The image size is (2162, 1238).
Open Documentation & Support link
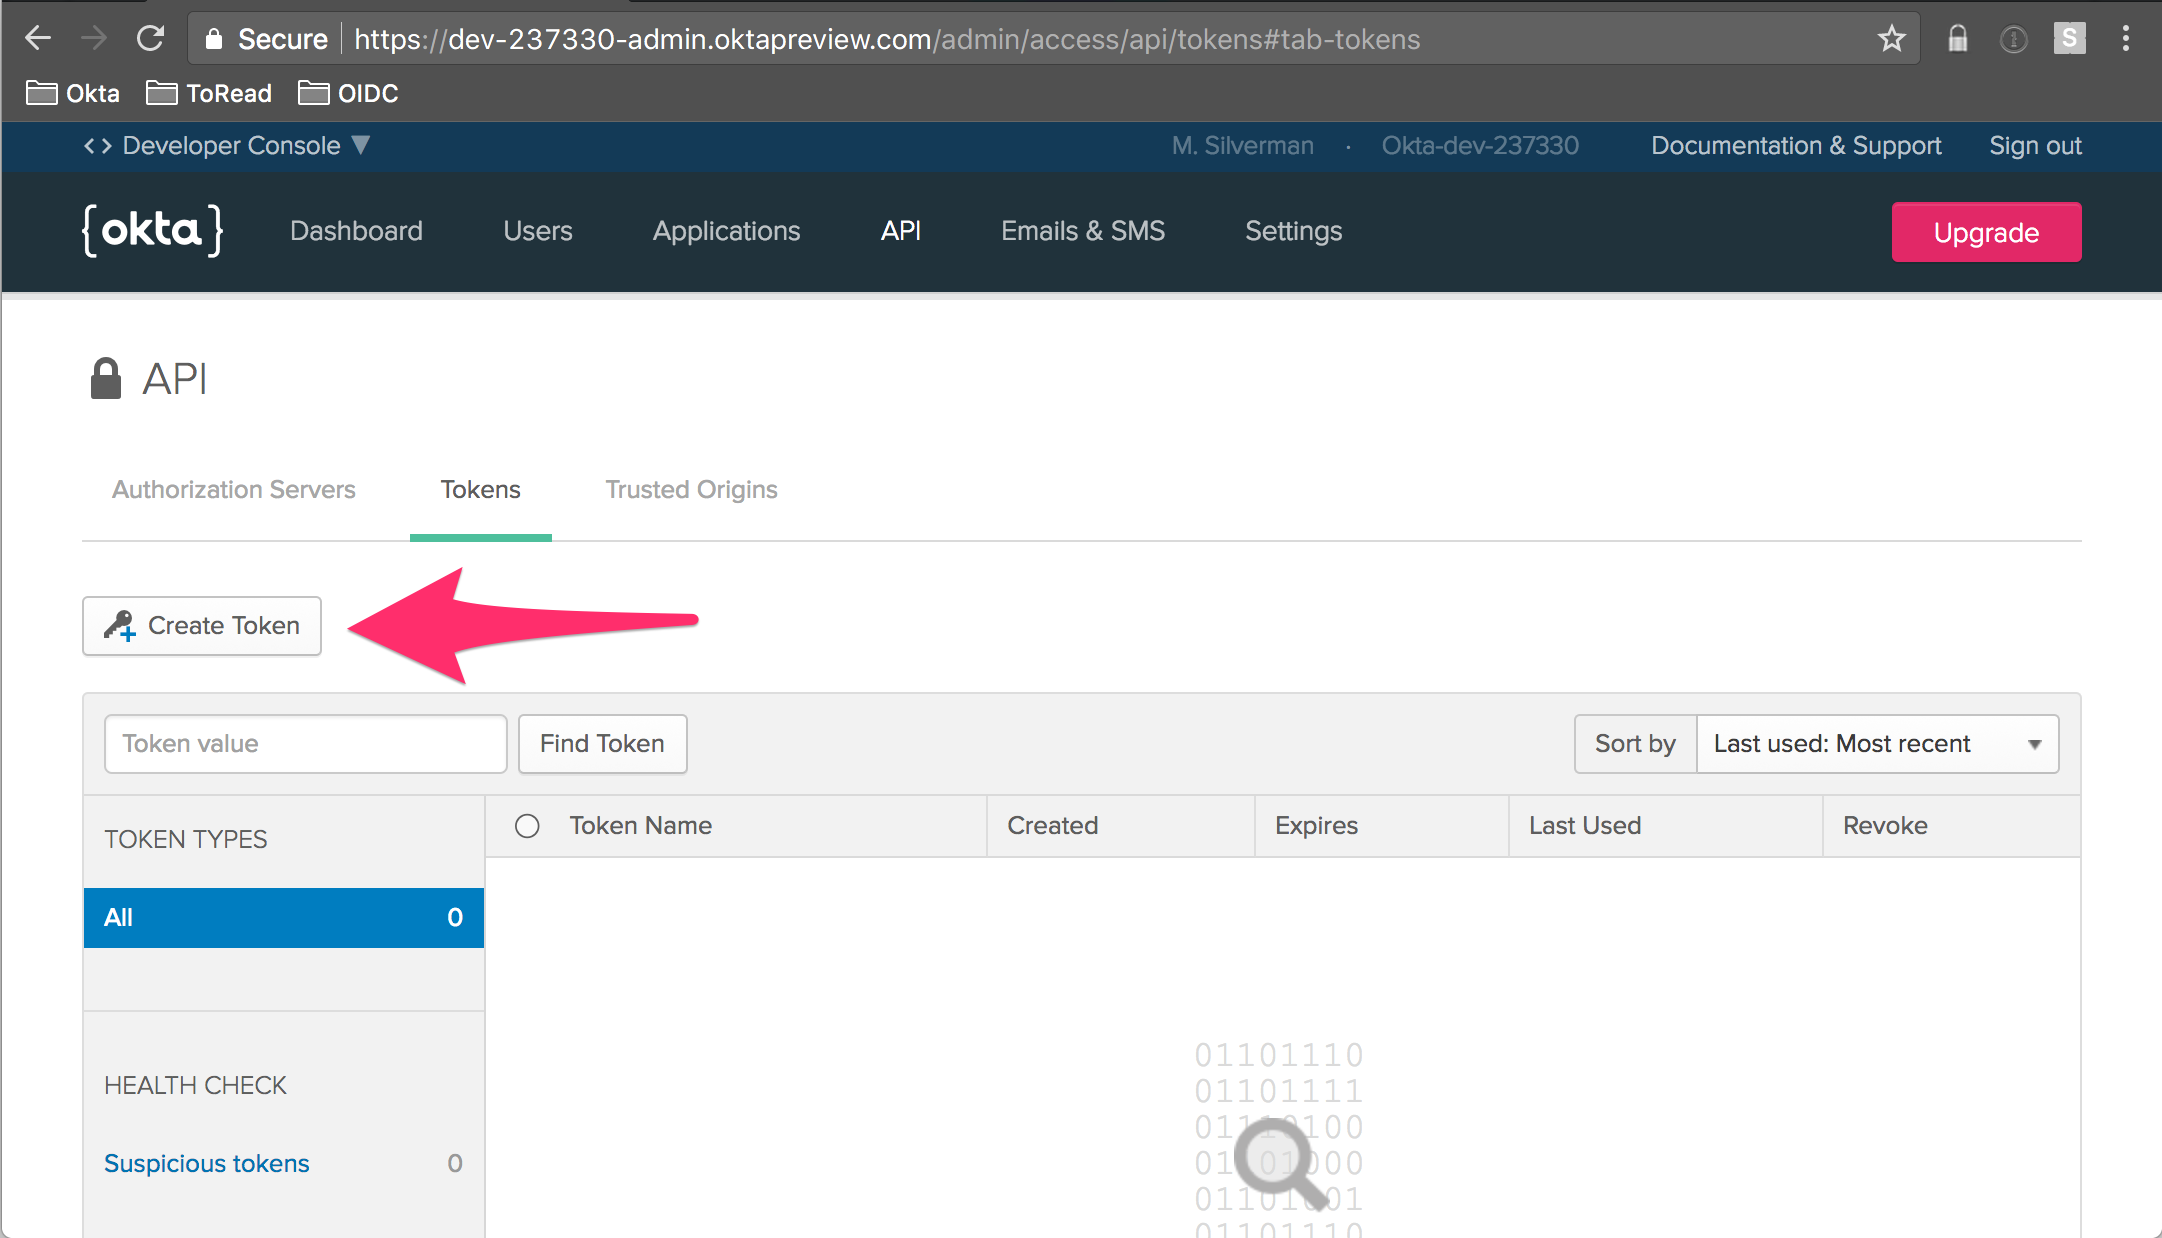coord(1796,146)
